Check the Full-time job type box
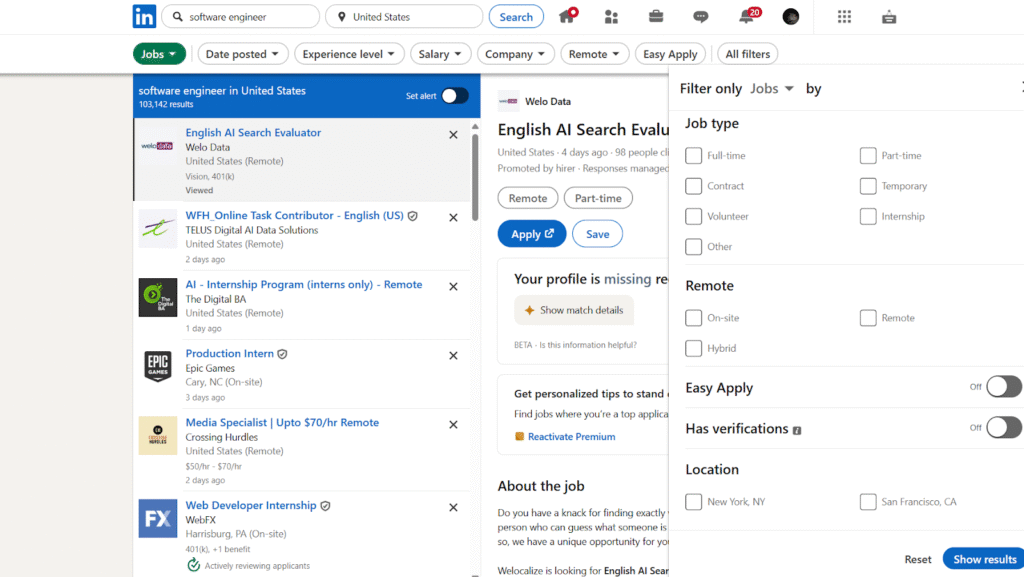 click(693, 156)
